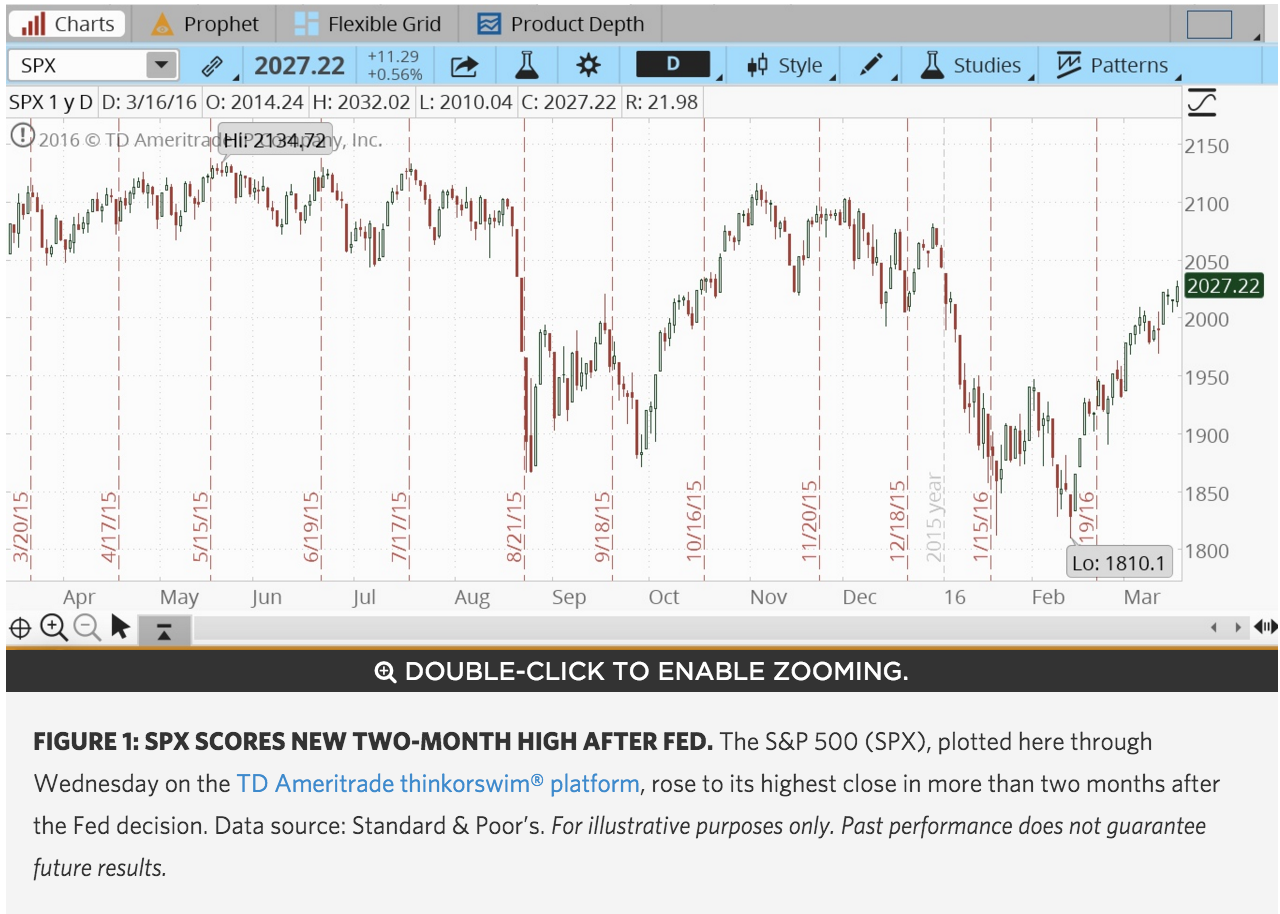The width and height of the screenshot is (1280, 914).
Task: Click the 8/21/15 expiration date marker
Action: point(516,526)
